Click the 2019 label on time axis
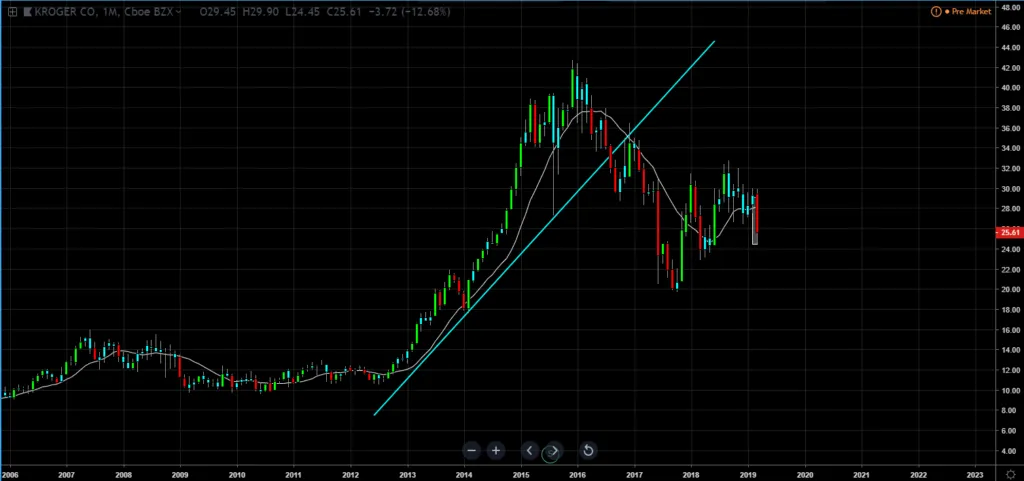1024x481 pixels. point(748,475)
